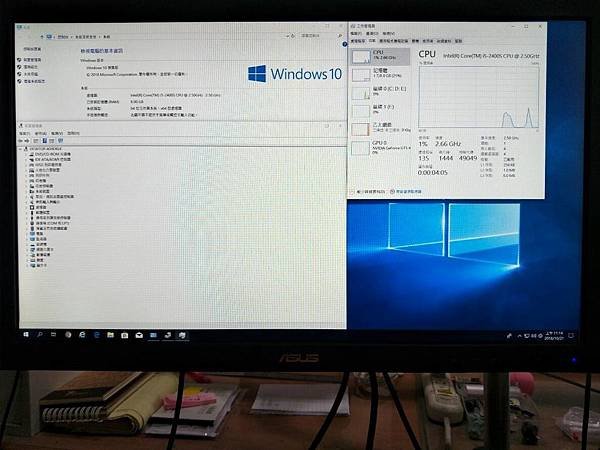
Task: Switch to Task Manager 詳細資料 tab
Action: pos(444,41)
